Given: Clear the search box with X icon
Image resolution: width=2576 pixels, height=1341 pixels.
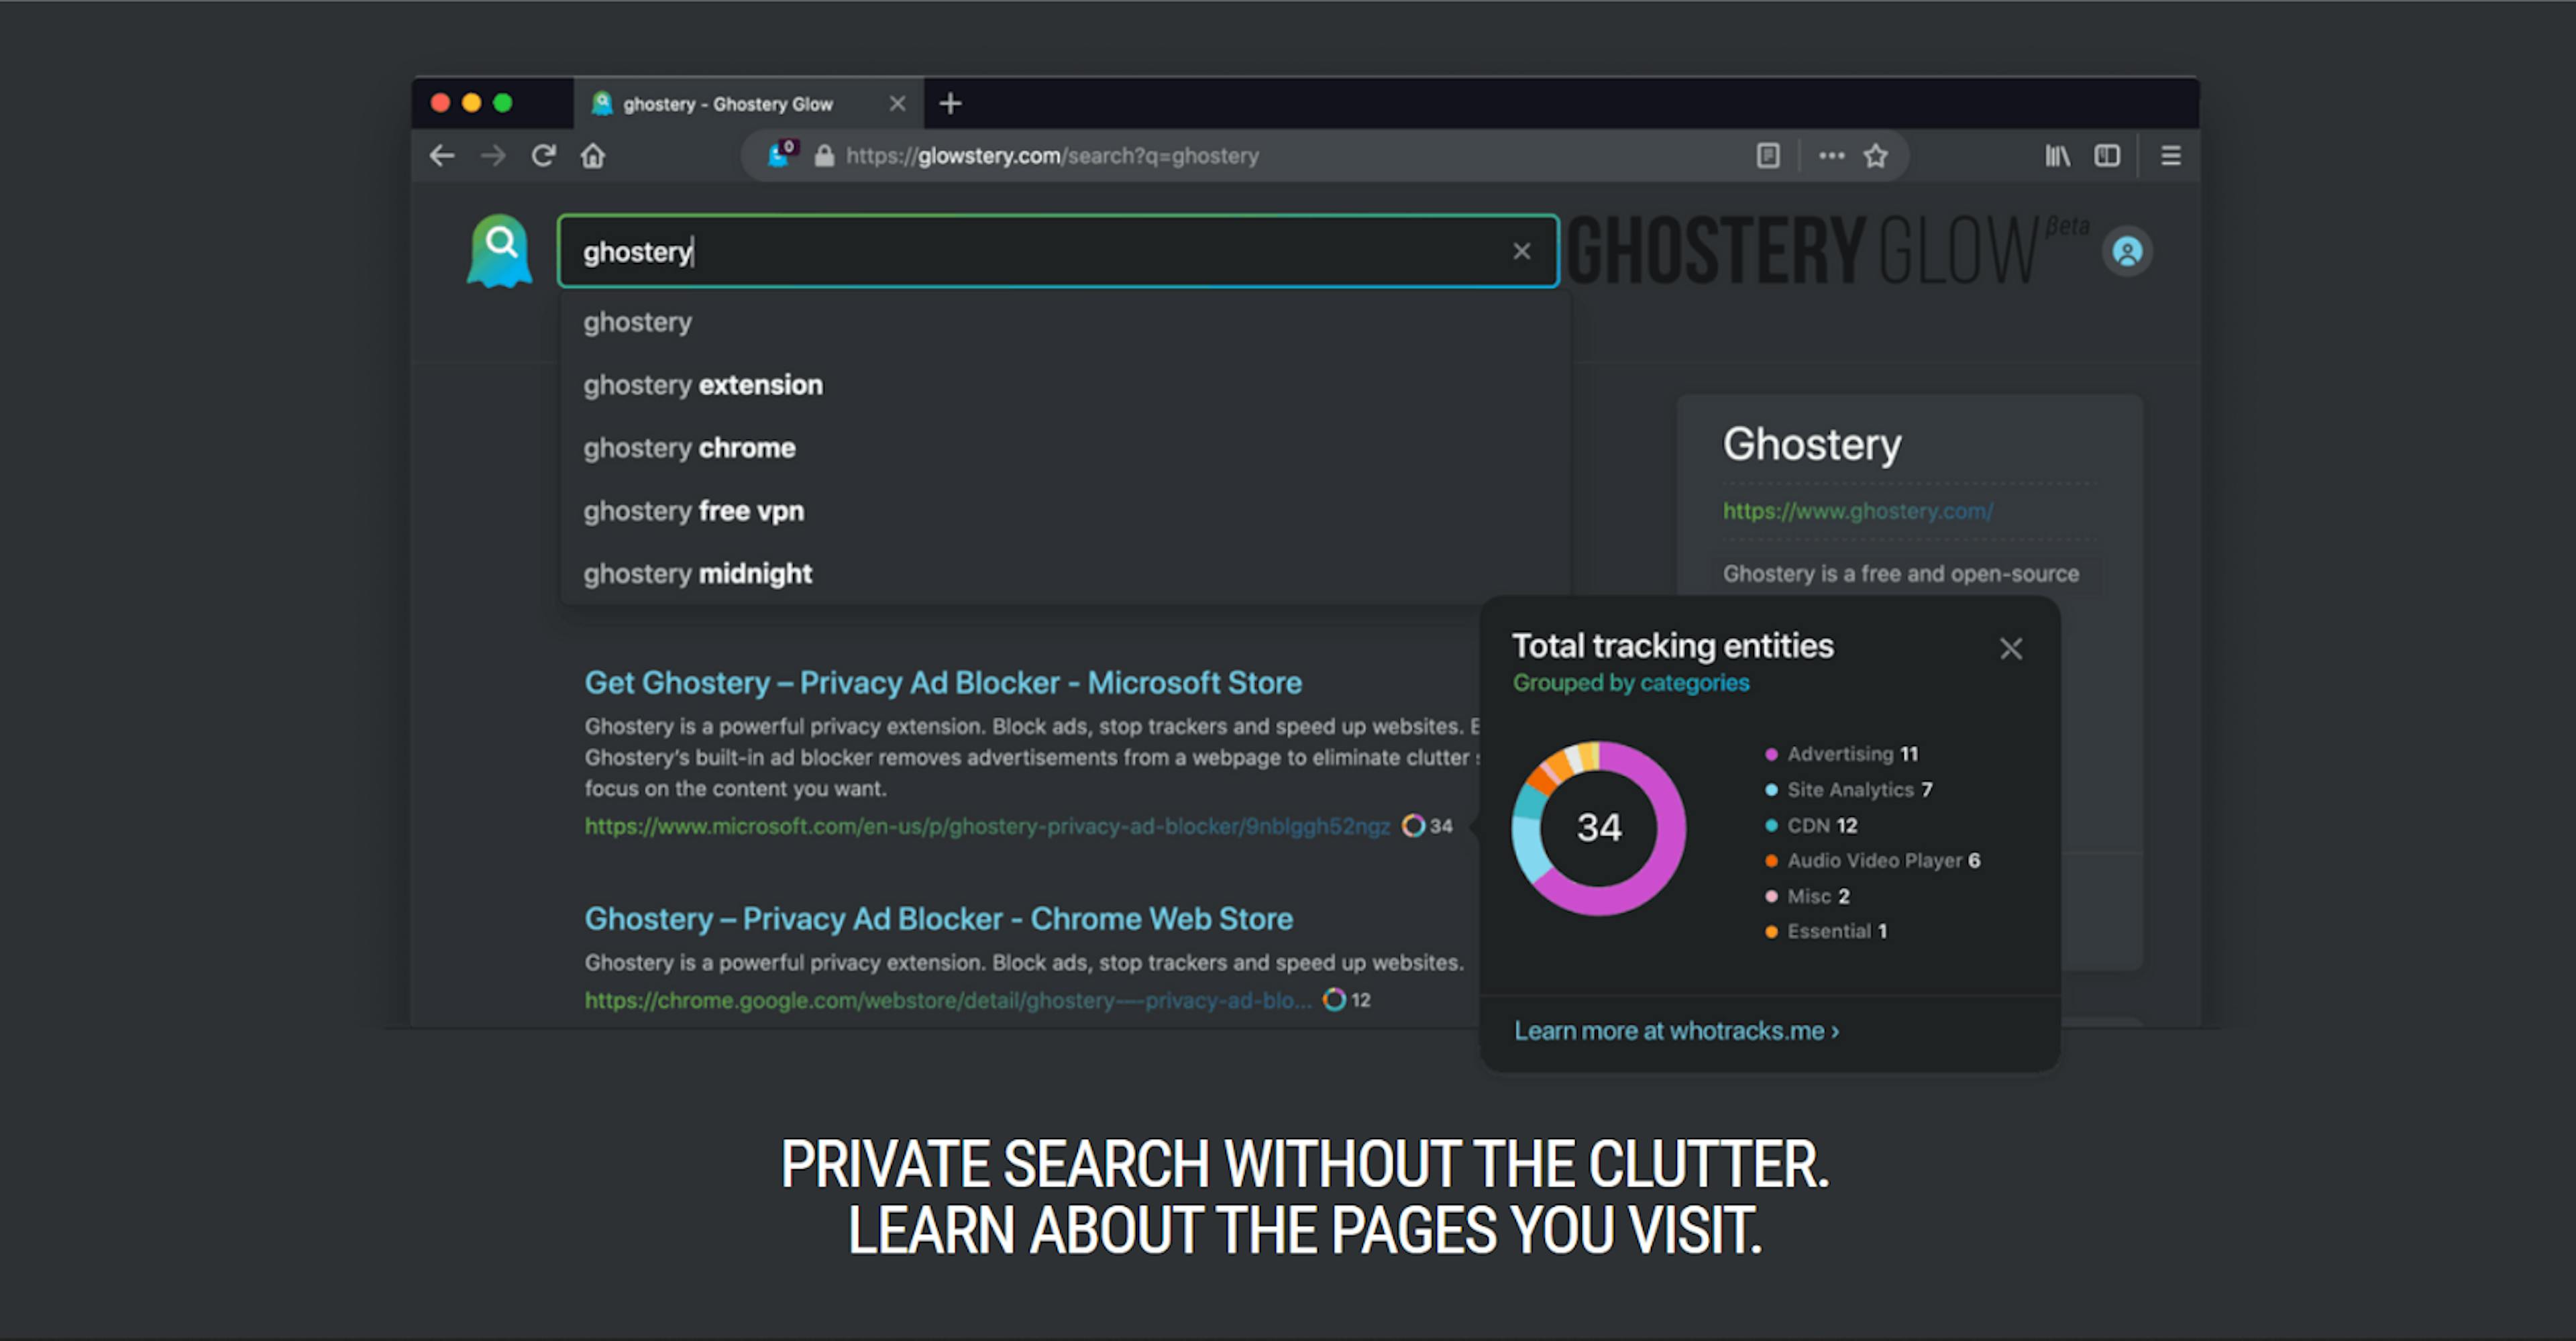Looking at the screenshot, I should (x=1521, y=251).
